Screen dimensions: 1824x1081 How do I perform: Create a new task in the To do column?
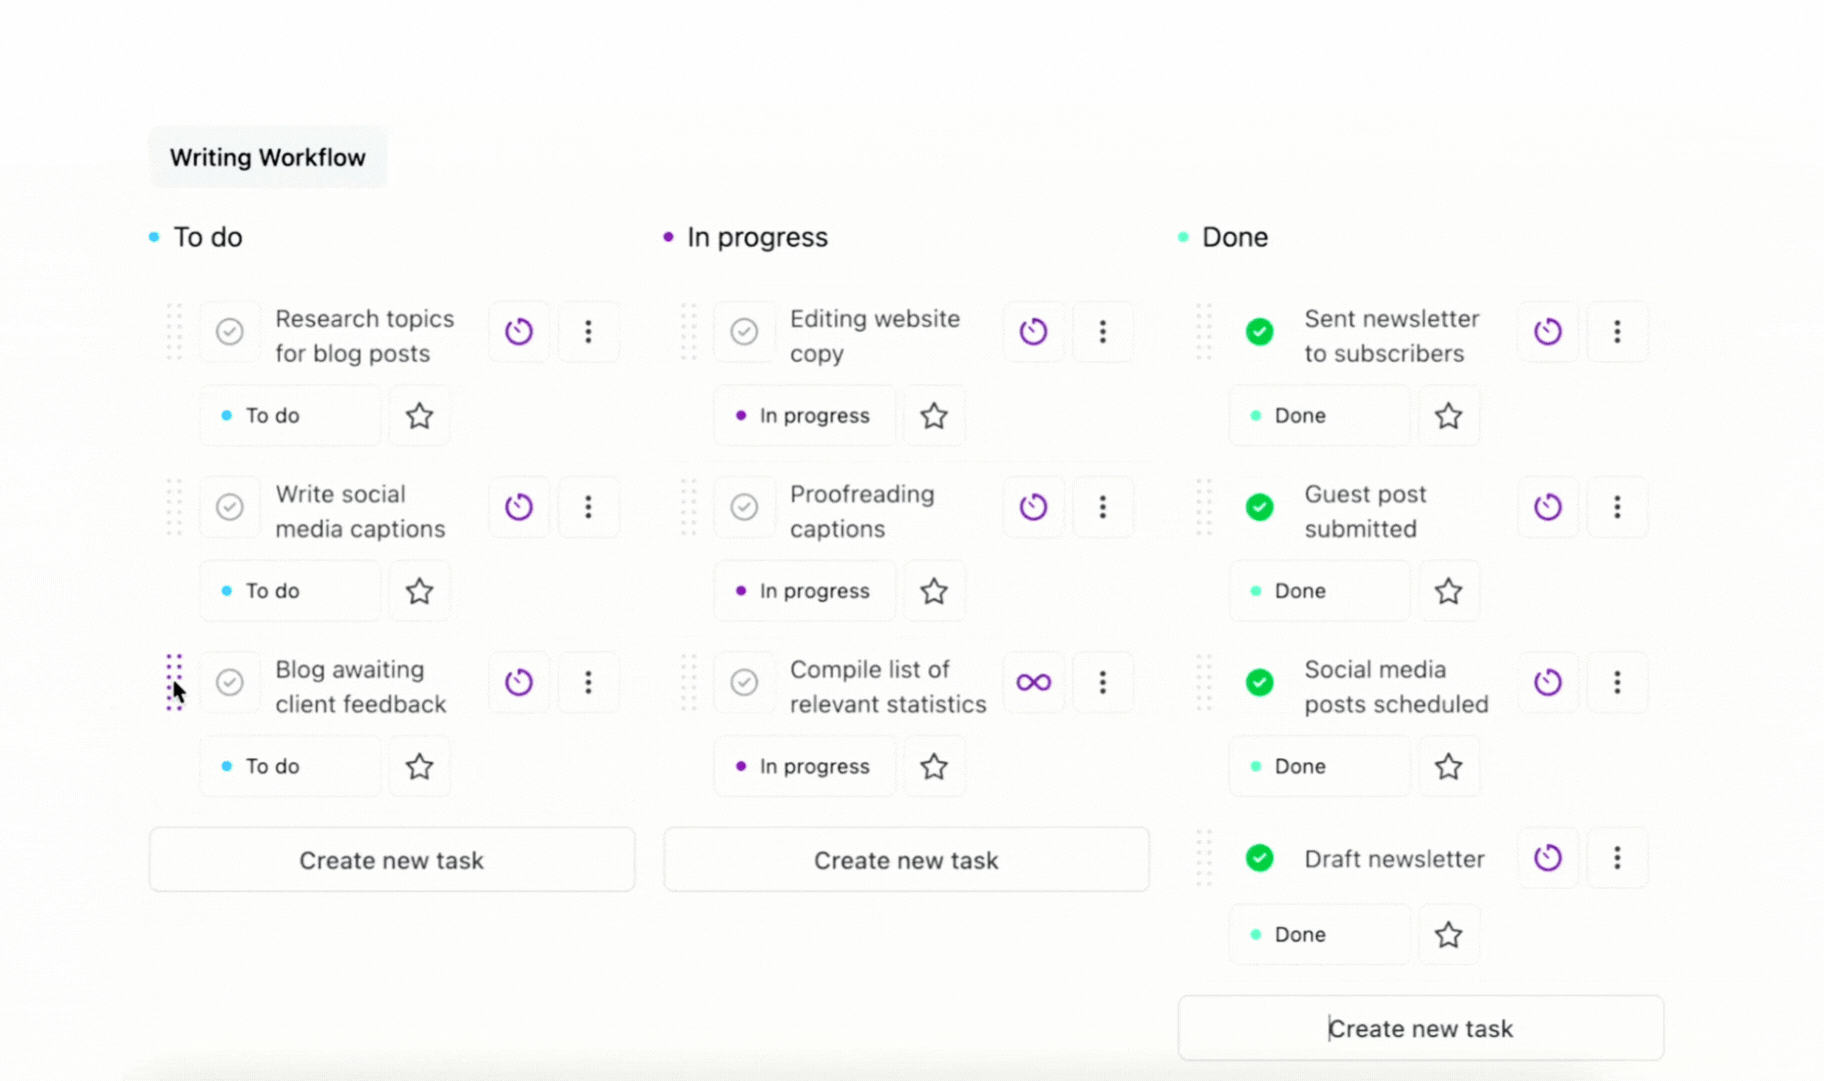[392, 859]
